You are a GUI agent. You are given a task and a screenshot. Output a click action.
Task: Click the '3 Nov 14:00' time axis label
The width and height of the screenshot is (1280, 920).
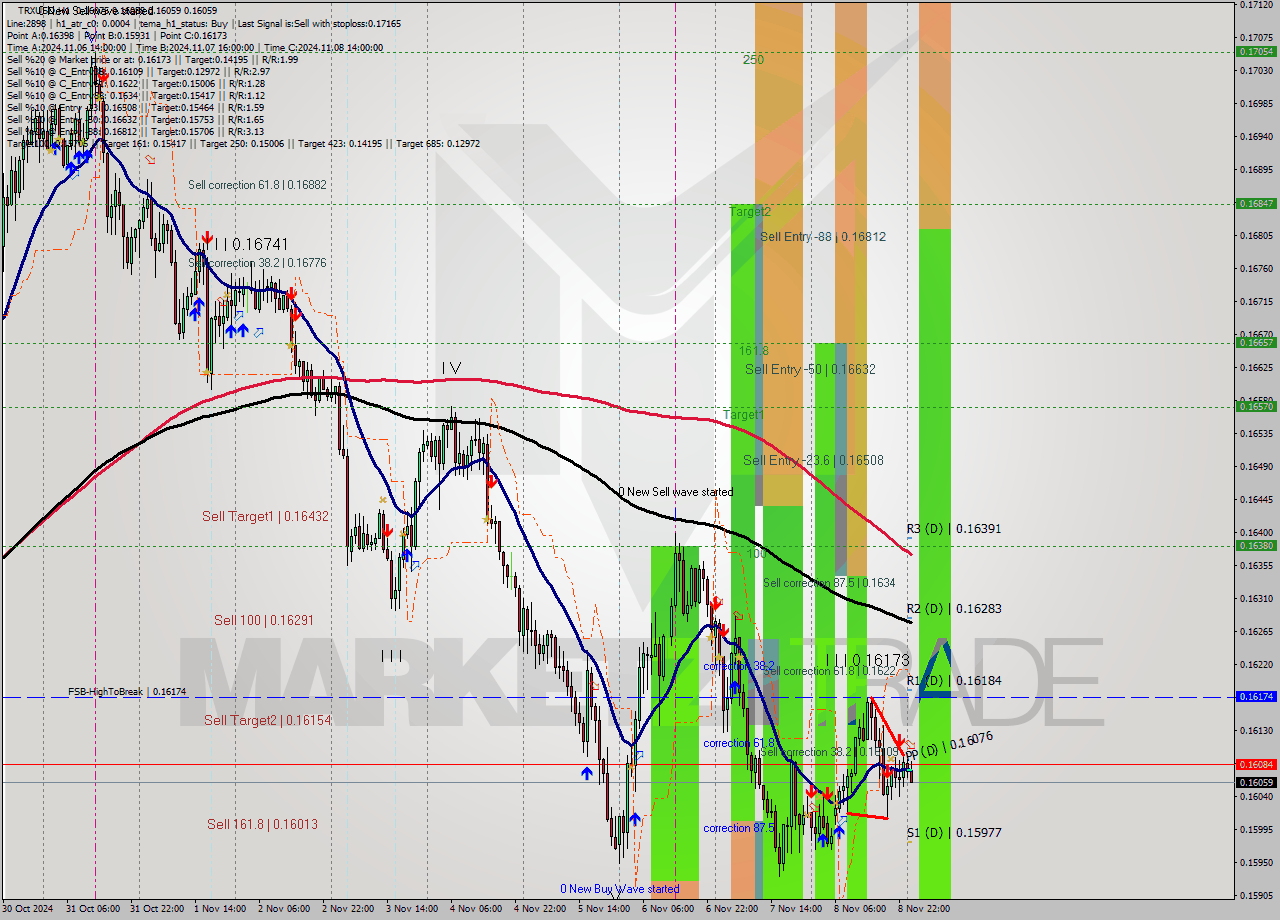(413, 909)
